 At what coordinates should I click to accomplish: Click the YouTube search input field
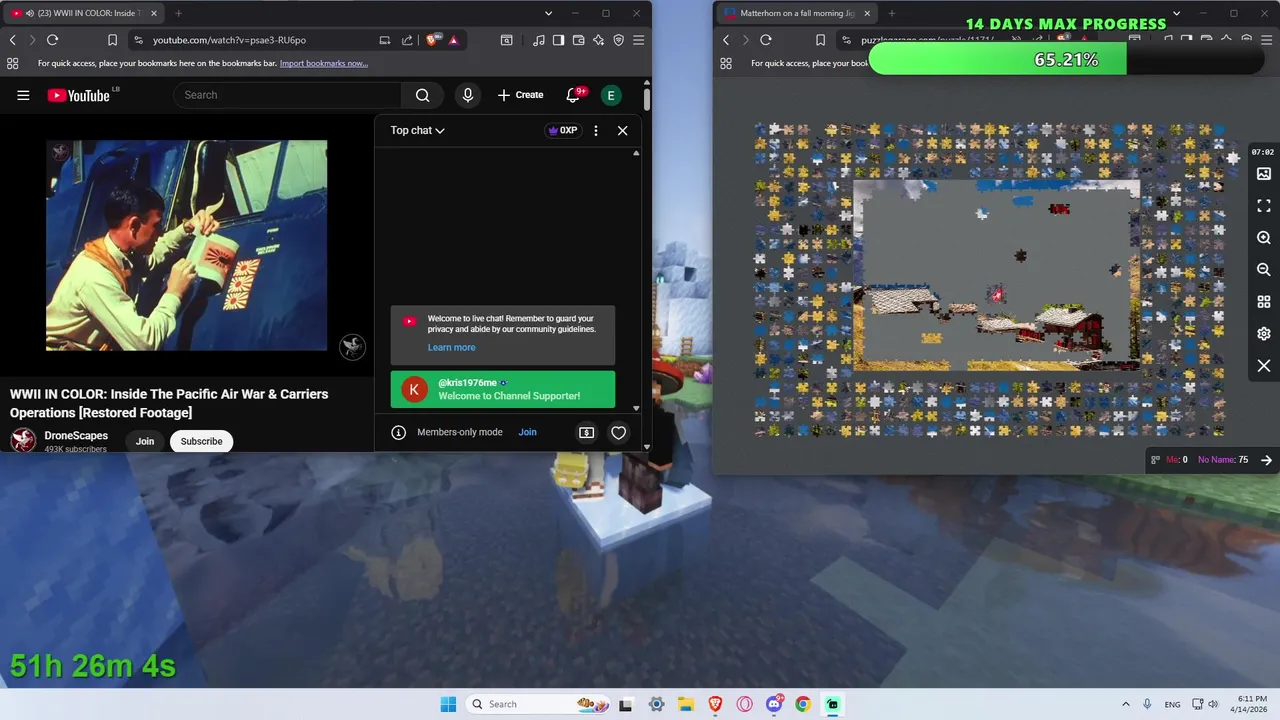tap(288, 95)
